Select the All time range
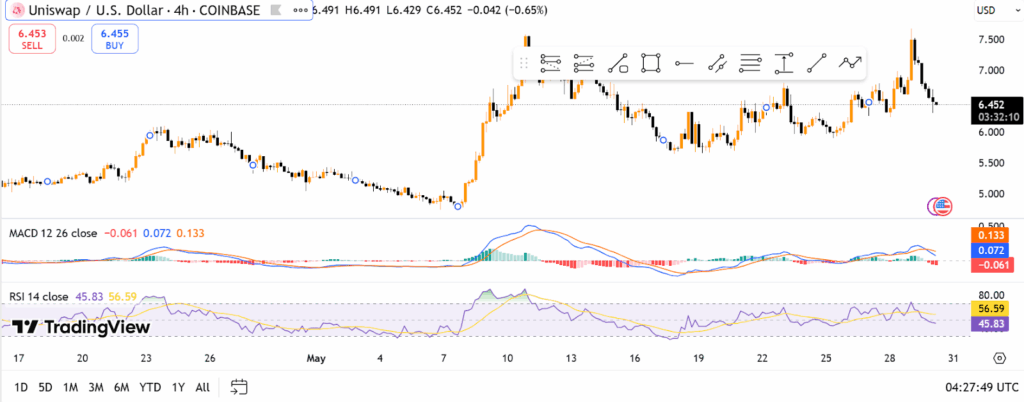This screenshot has width=1024, height=402. (x=202, y=387)
